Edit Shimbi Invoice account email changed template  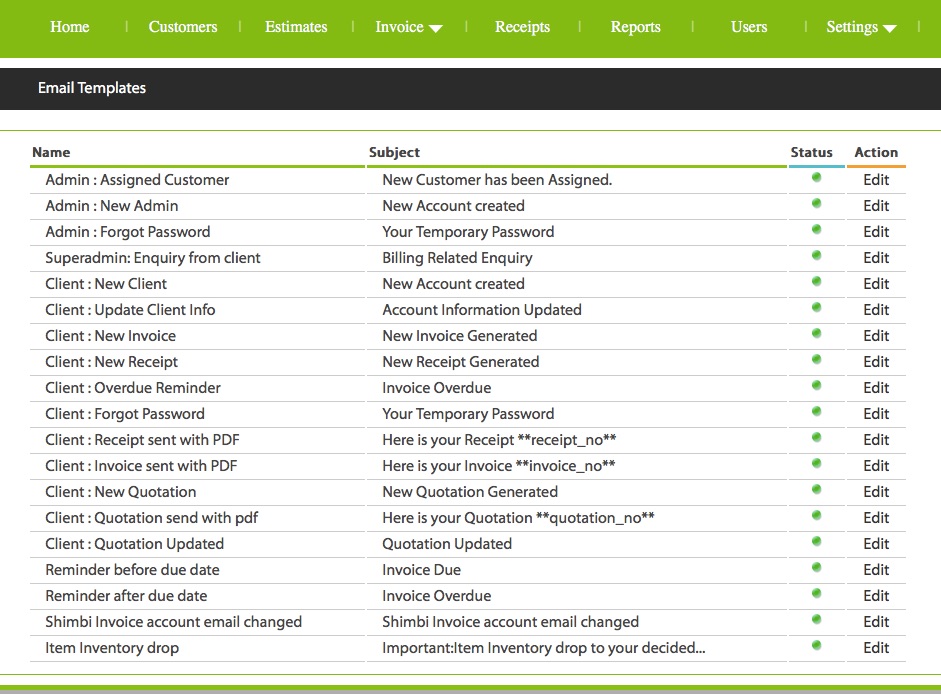pos(876,622)
